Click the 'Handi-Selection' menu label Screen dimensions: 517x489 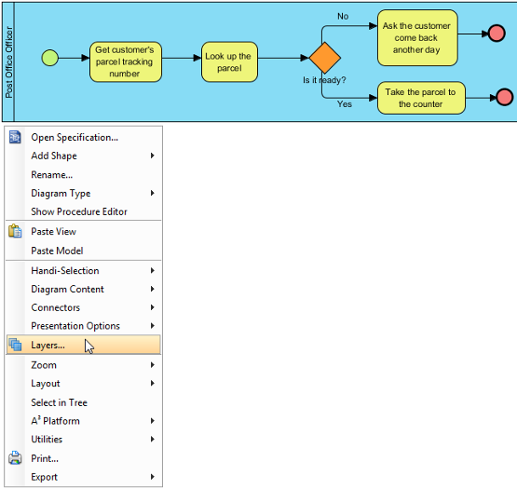65,271
